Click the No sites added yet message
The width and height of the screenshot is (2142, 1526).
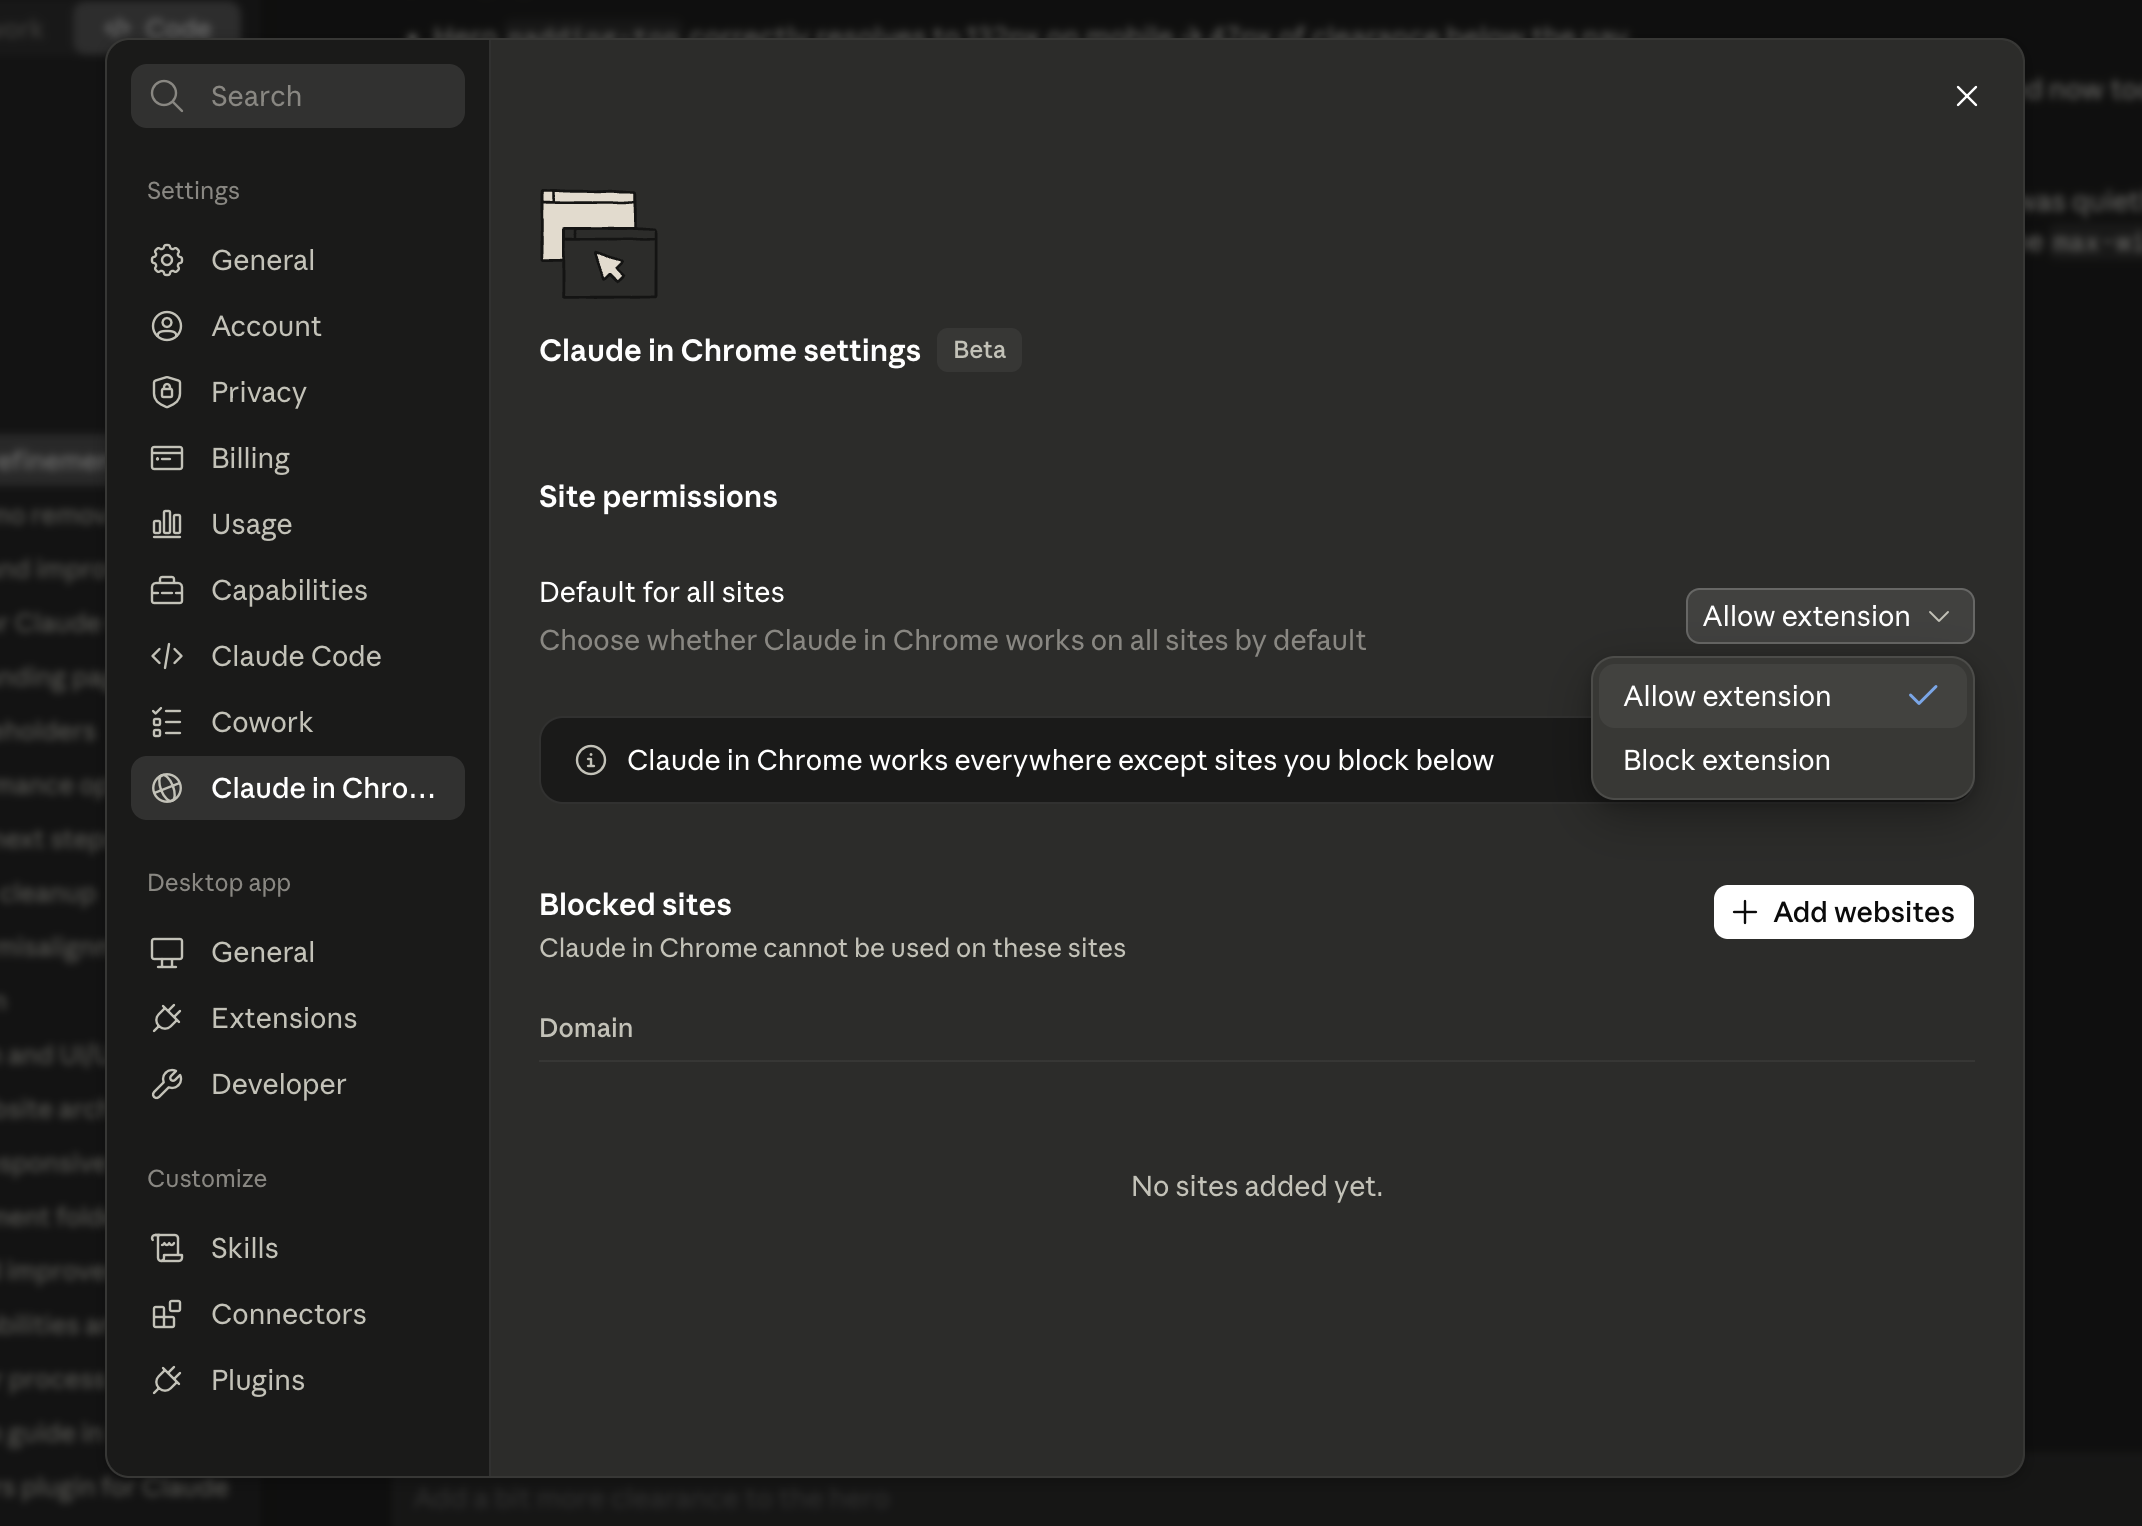1257,1186
